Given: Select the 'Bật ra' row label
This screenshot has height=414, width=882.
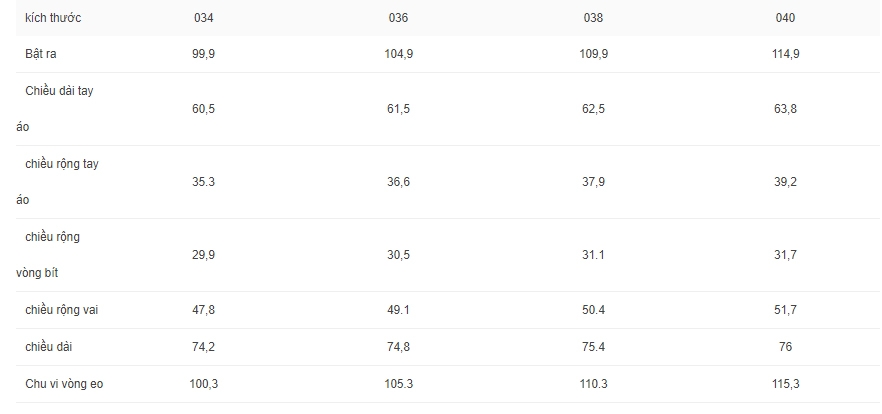Looking at the screenshot, I should pyautogui.click(x=40, y=55).
